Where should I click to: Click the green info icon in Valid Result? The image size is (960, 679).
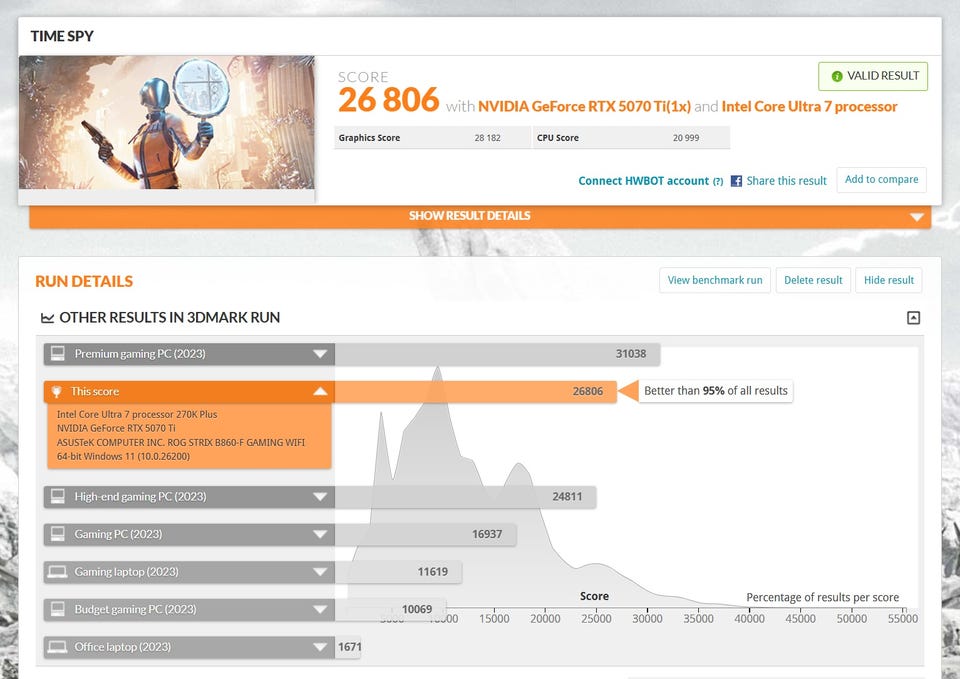coord(836,77)
